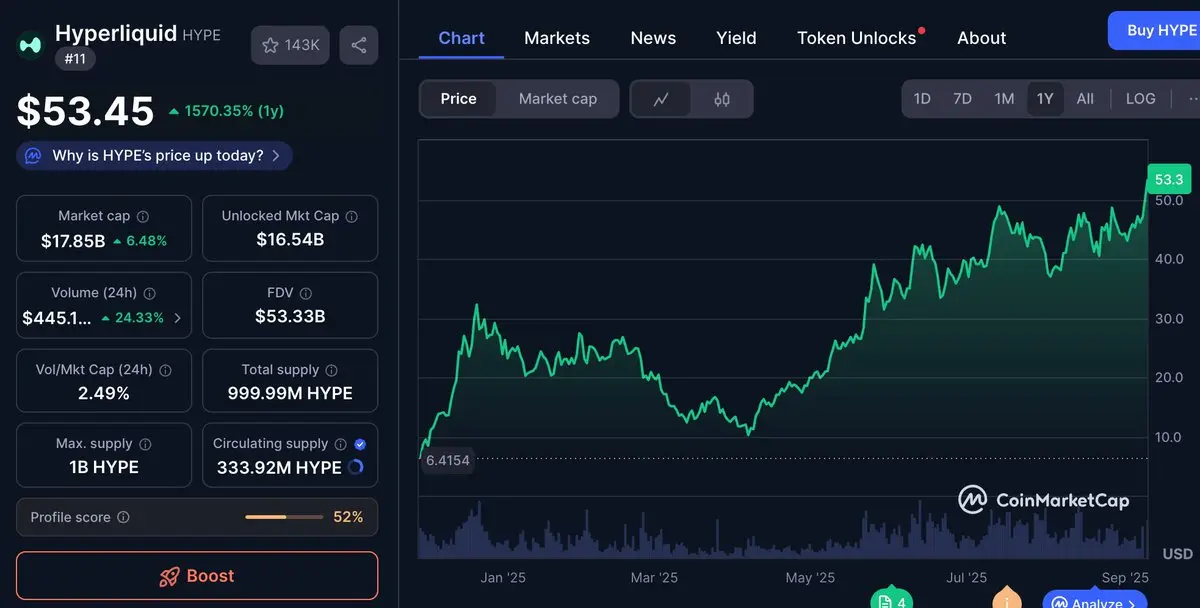Click the 2.49% Vol/Mkt Cap value
This screenshot has height=608, width=1200.
(104, 394)
